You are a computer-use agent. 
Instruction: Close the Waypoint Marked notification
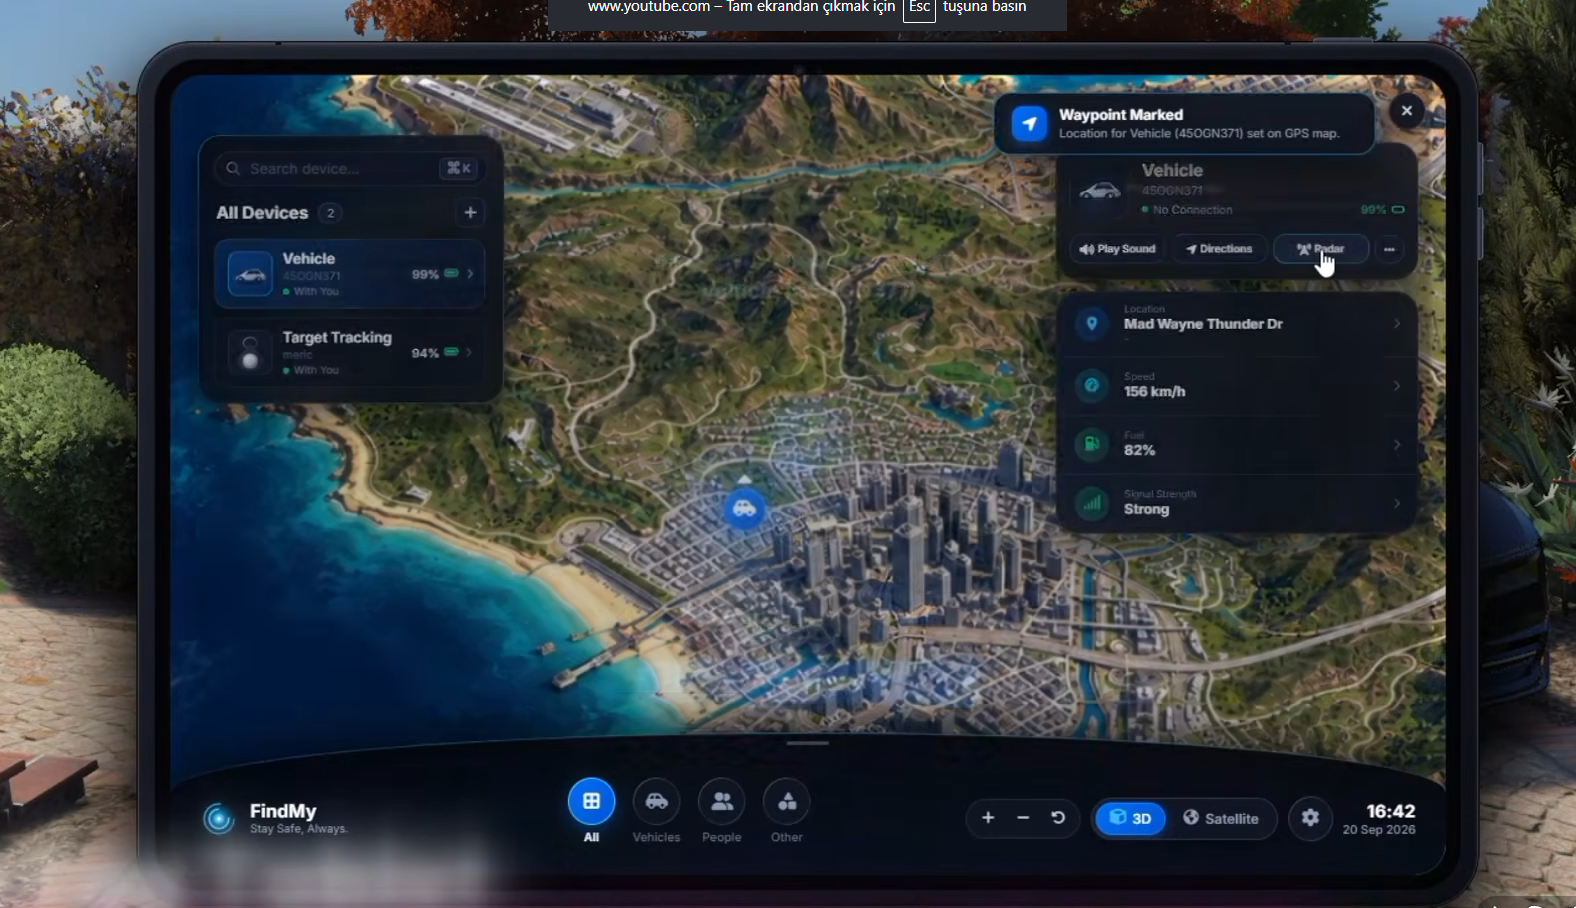1406,111
